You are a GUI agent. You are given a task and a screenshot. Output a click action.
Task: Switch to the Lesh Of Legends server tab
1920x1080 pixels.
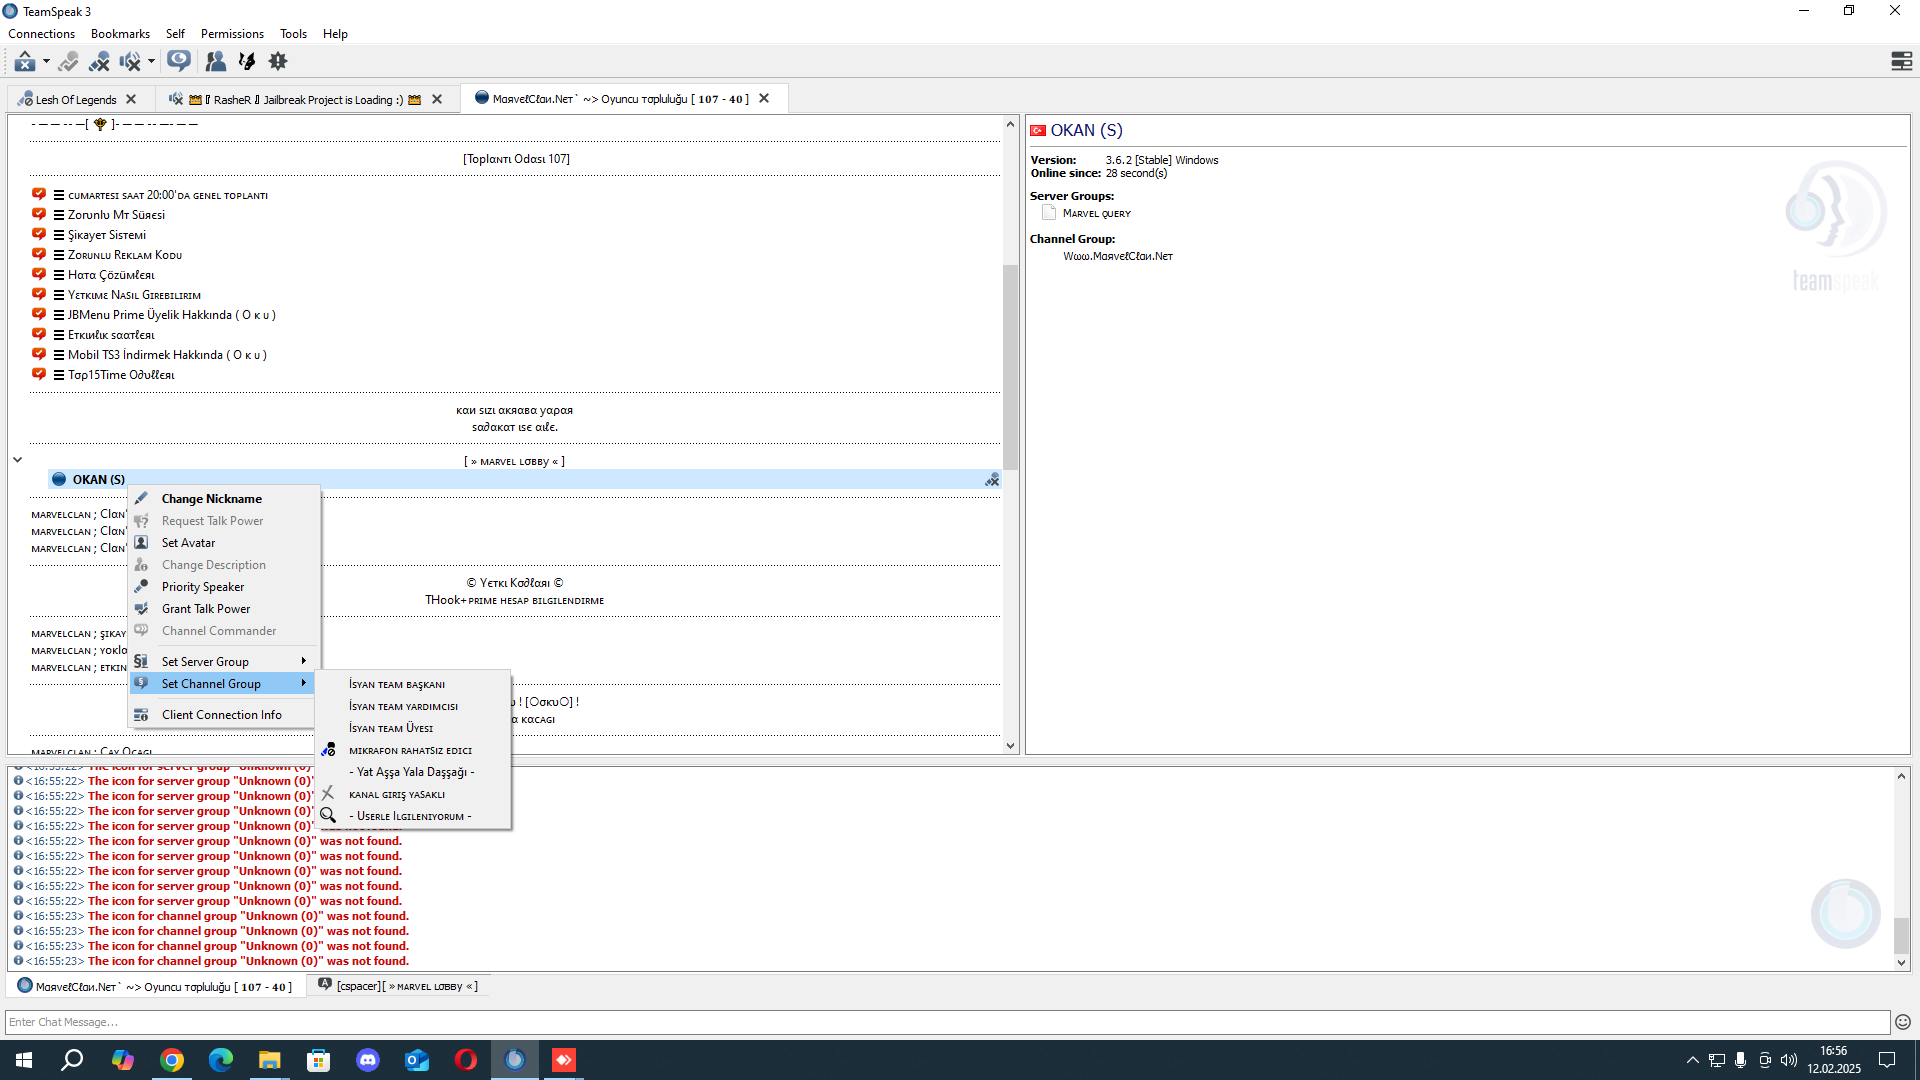(x=76, y=100)
